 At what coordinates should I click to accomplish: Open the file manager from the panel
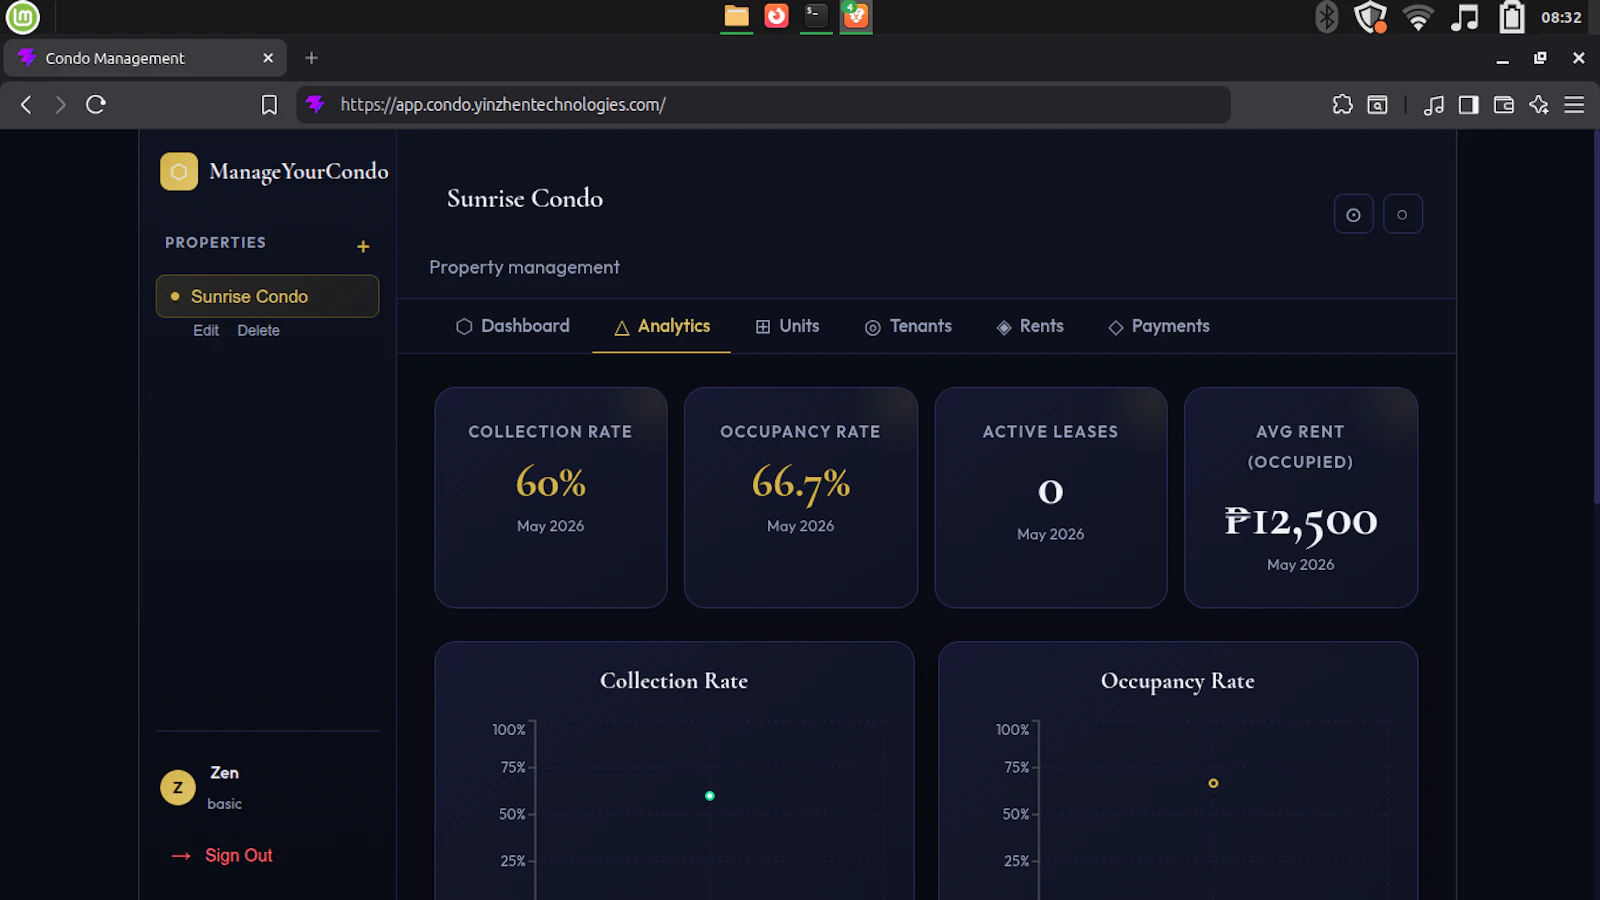737,16
